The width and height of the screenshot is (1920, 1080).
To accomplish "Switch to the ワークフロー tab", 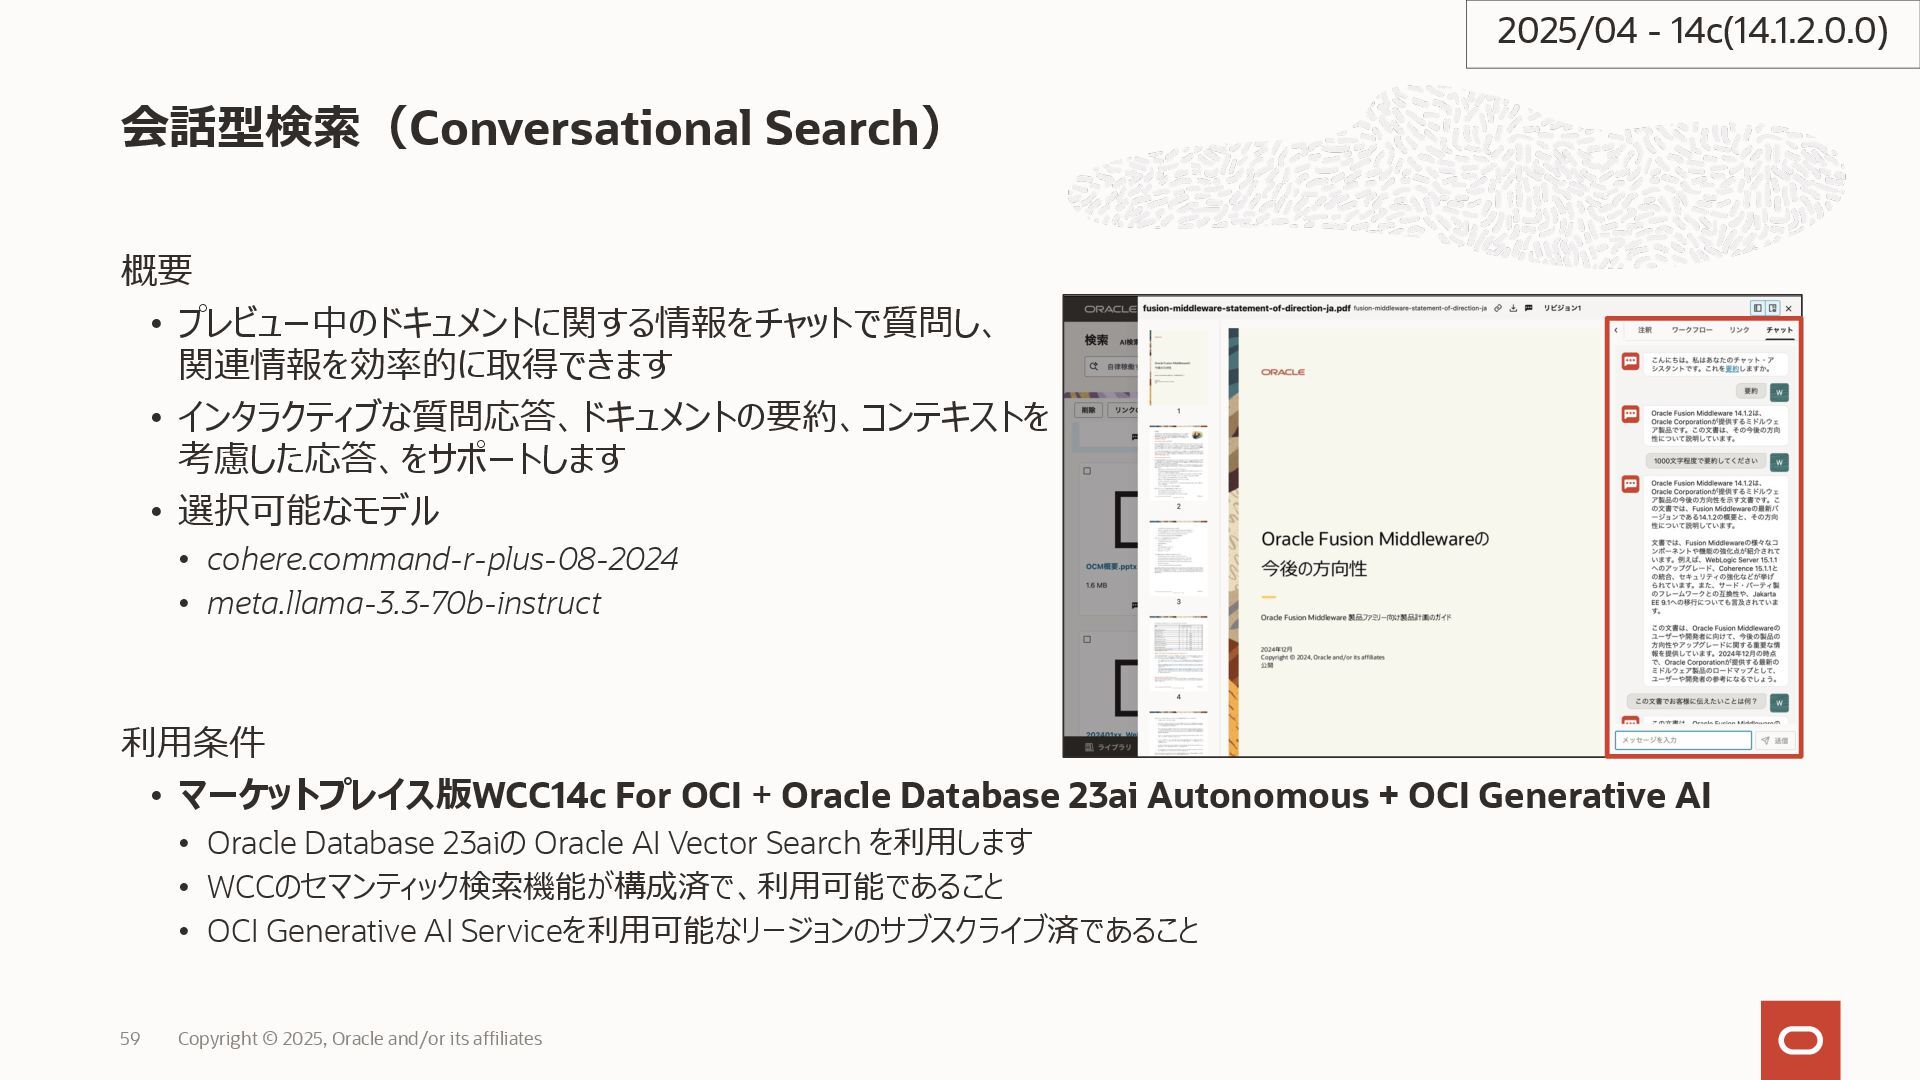I will click(x=1692, y=330).
